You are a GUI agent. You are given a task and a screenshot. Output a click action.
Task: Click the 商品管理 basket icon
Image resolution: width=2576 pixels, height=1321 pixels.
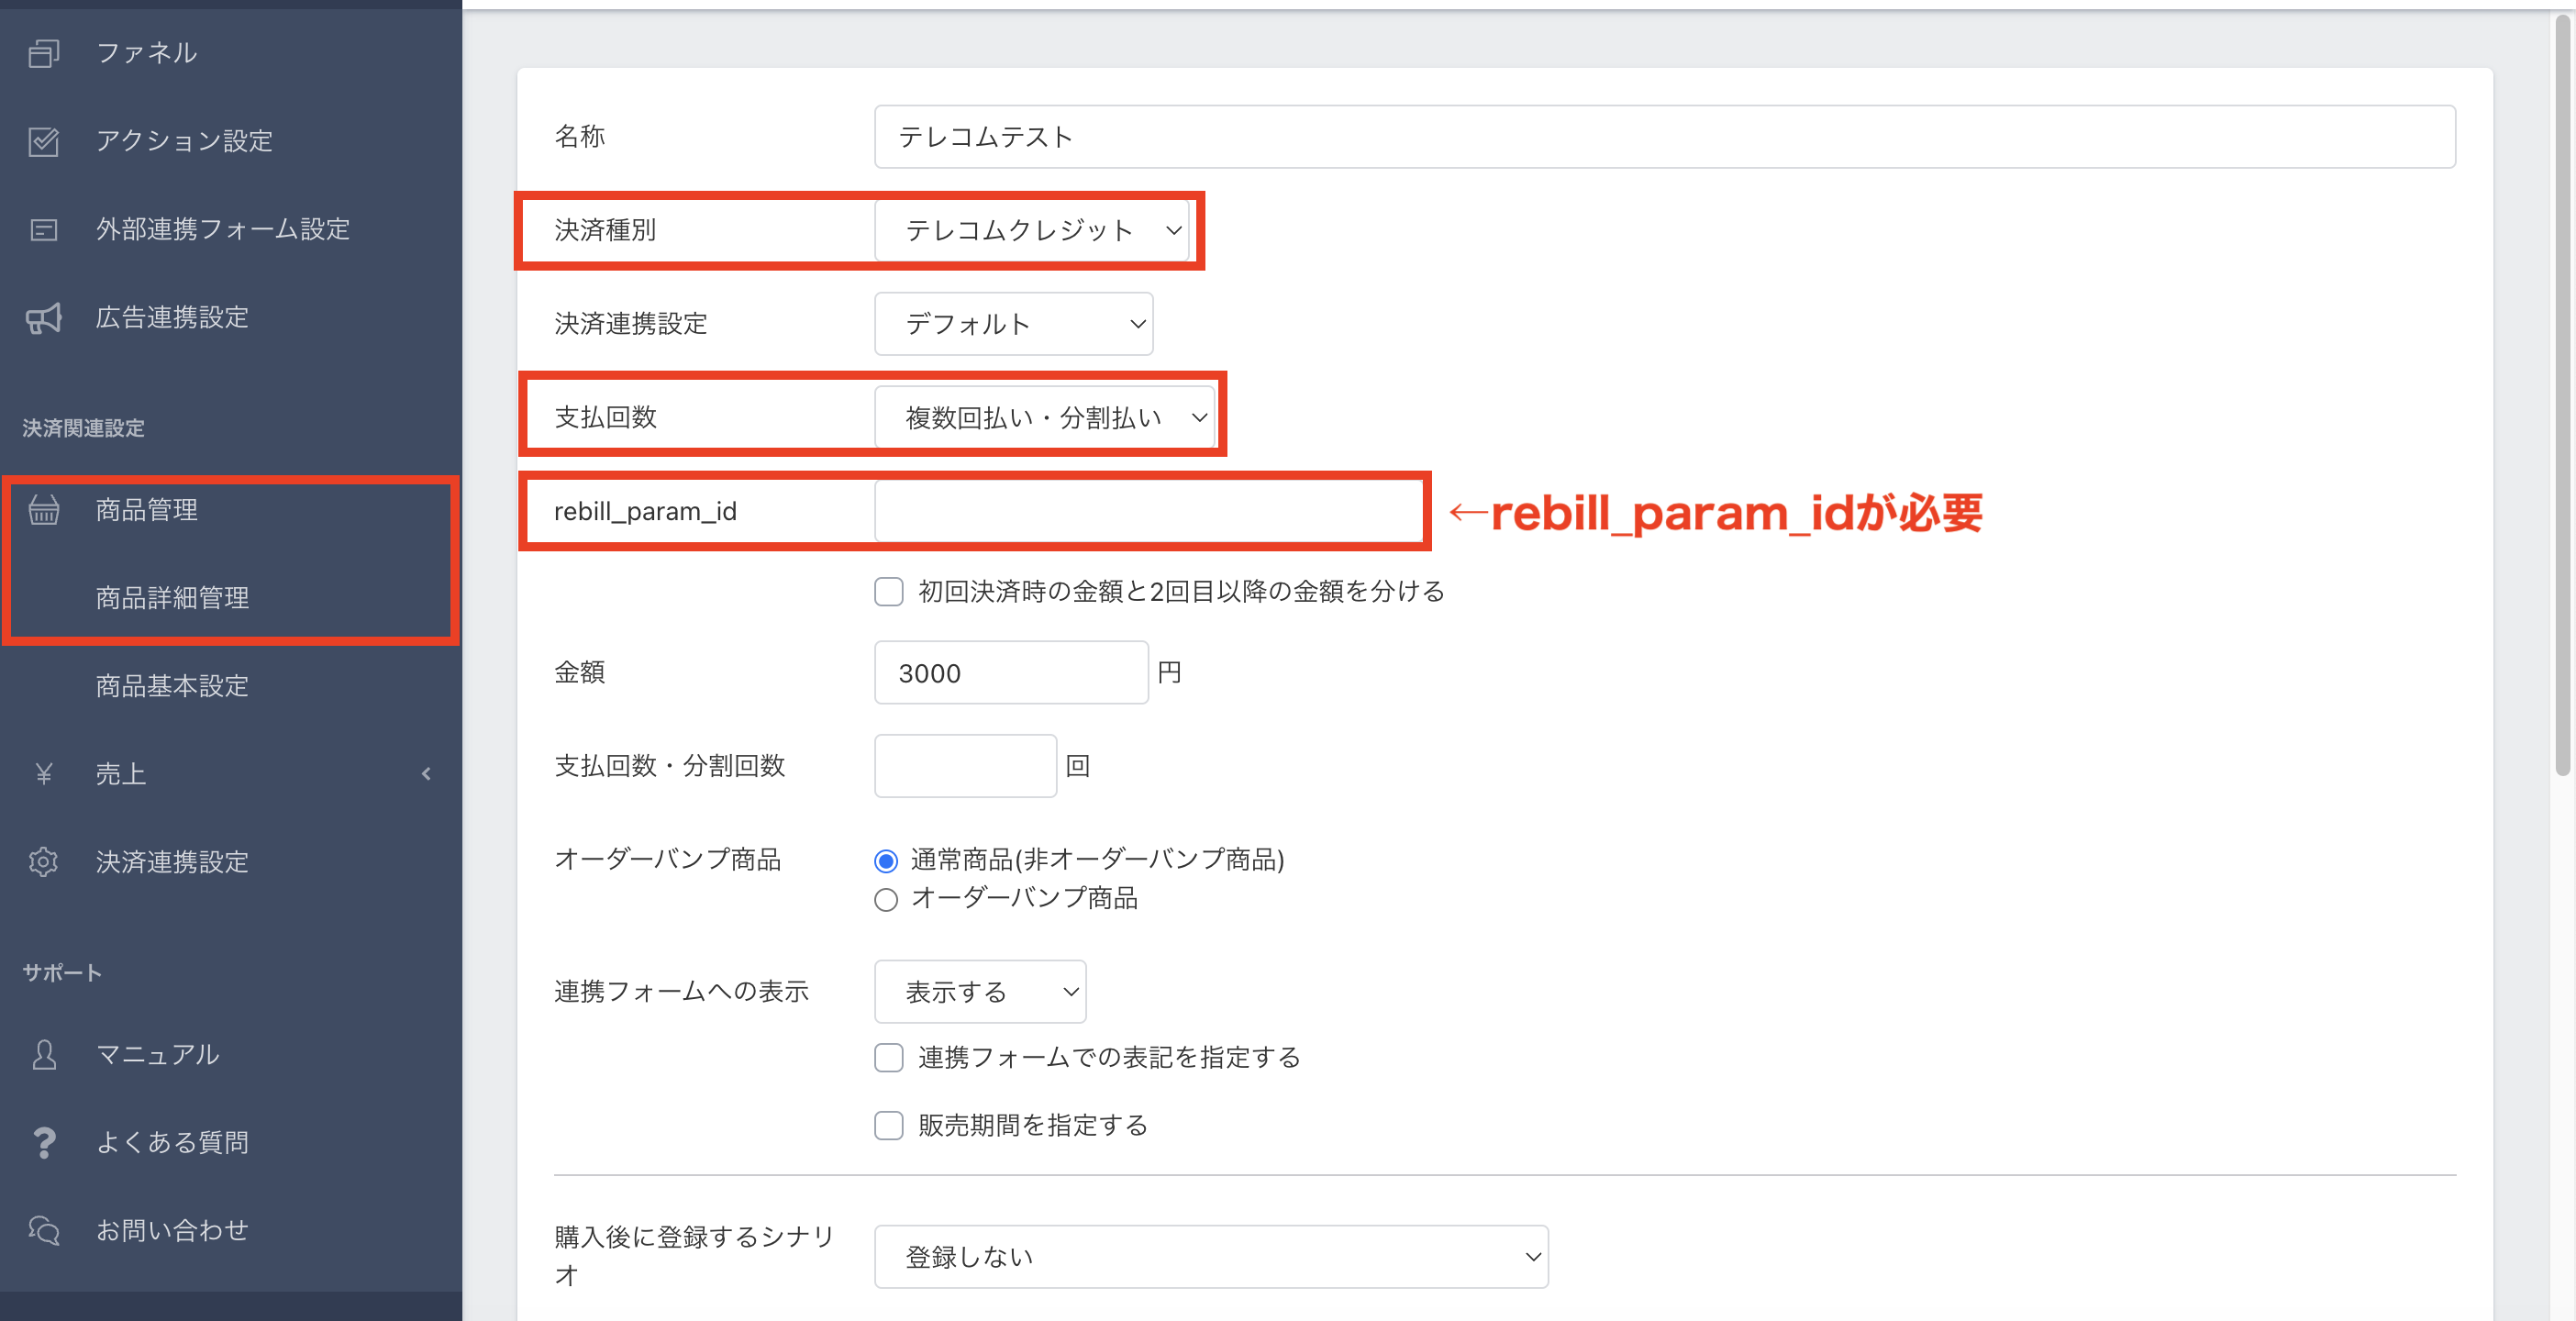point(43,510)
